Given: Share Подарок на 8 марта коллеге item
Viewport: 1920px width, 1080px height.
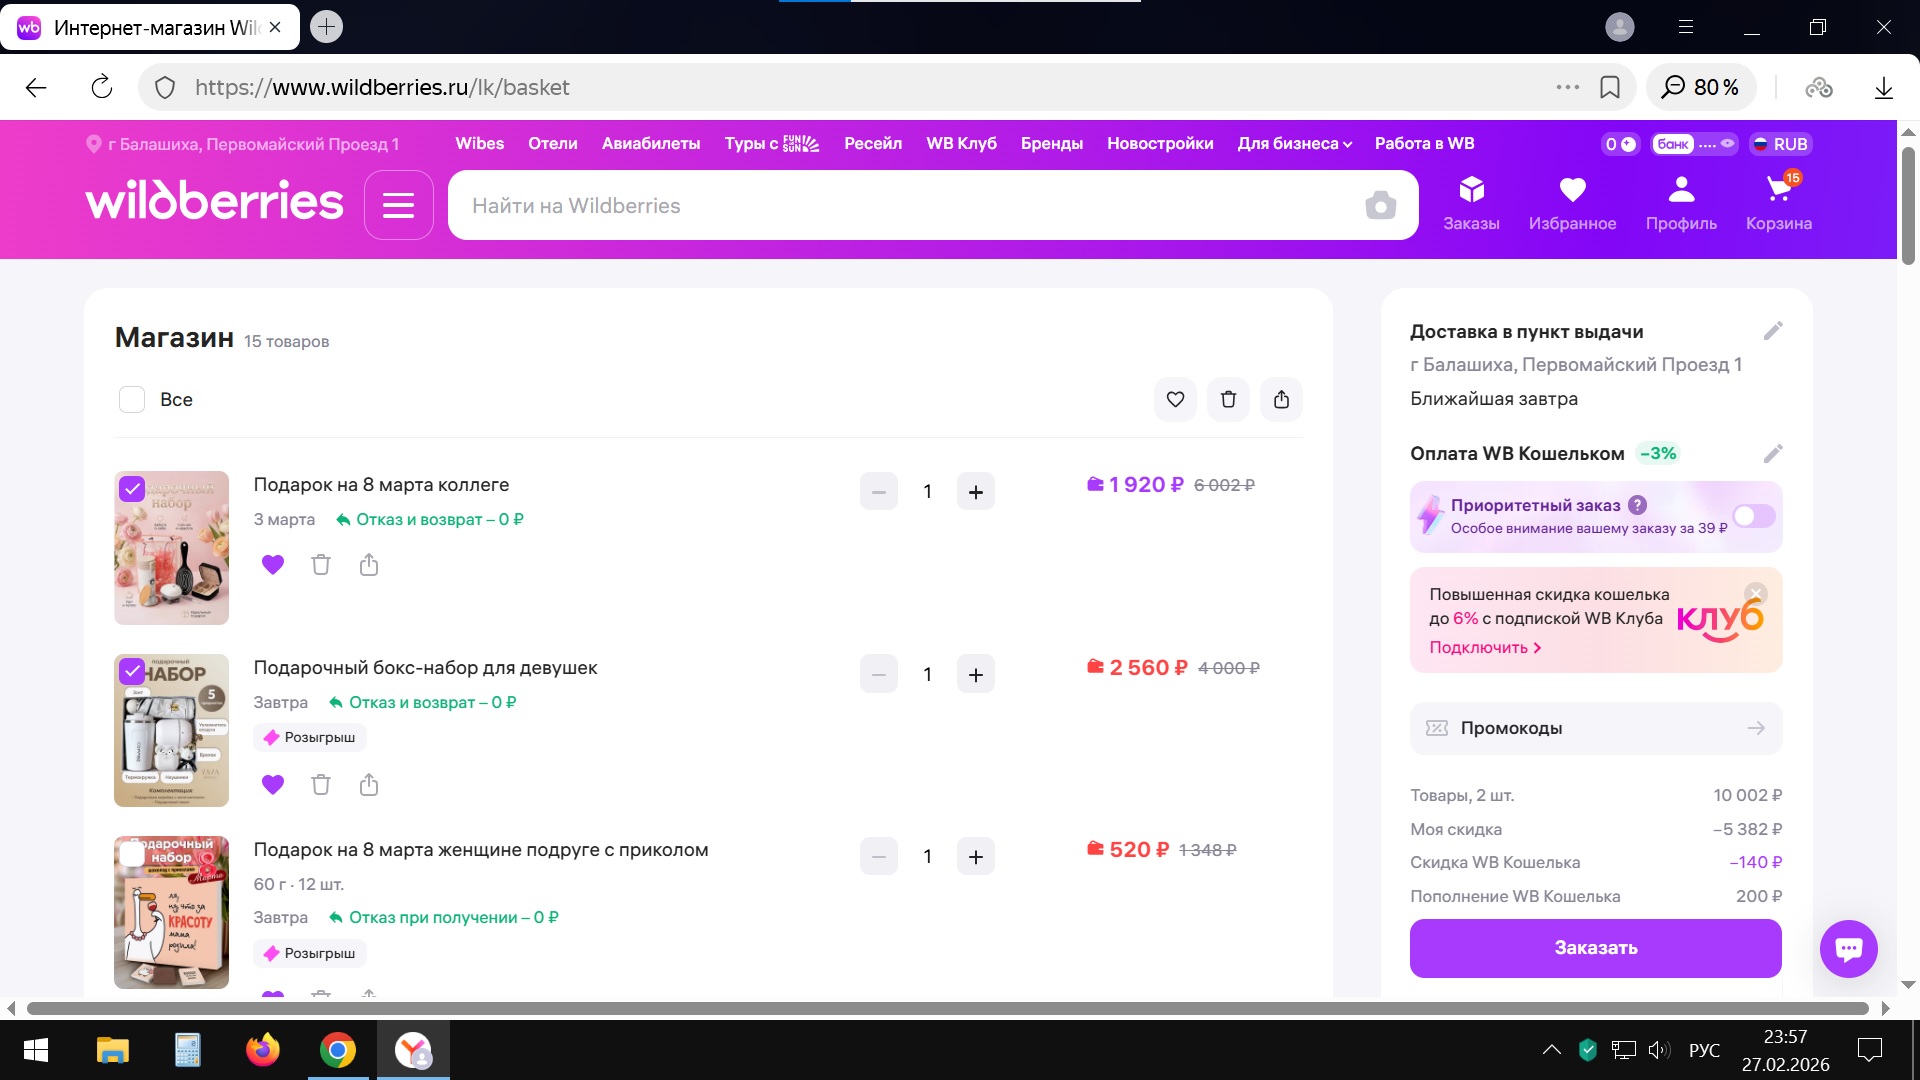Looking at the screenshot, I should coord(368,565).
